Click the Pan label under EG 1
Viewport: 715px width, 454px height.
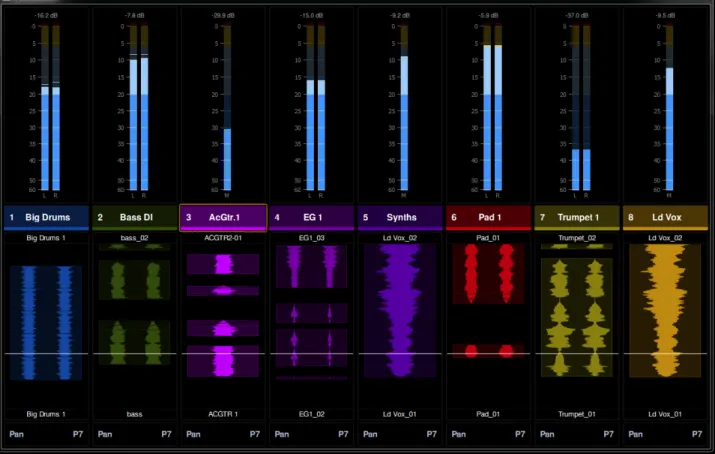[282, 434]
